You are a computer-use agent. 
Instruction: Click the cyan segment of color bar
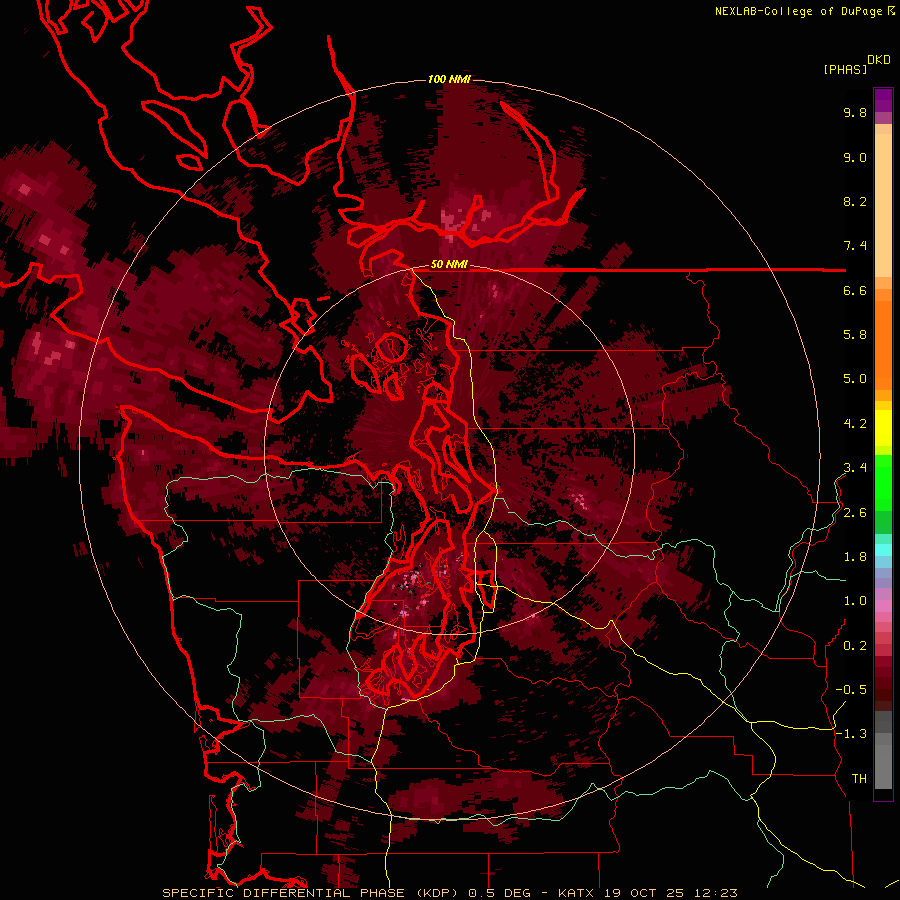point(883,549)
